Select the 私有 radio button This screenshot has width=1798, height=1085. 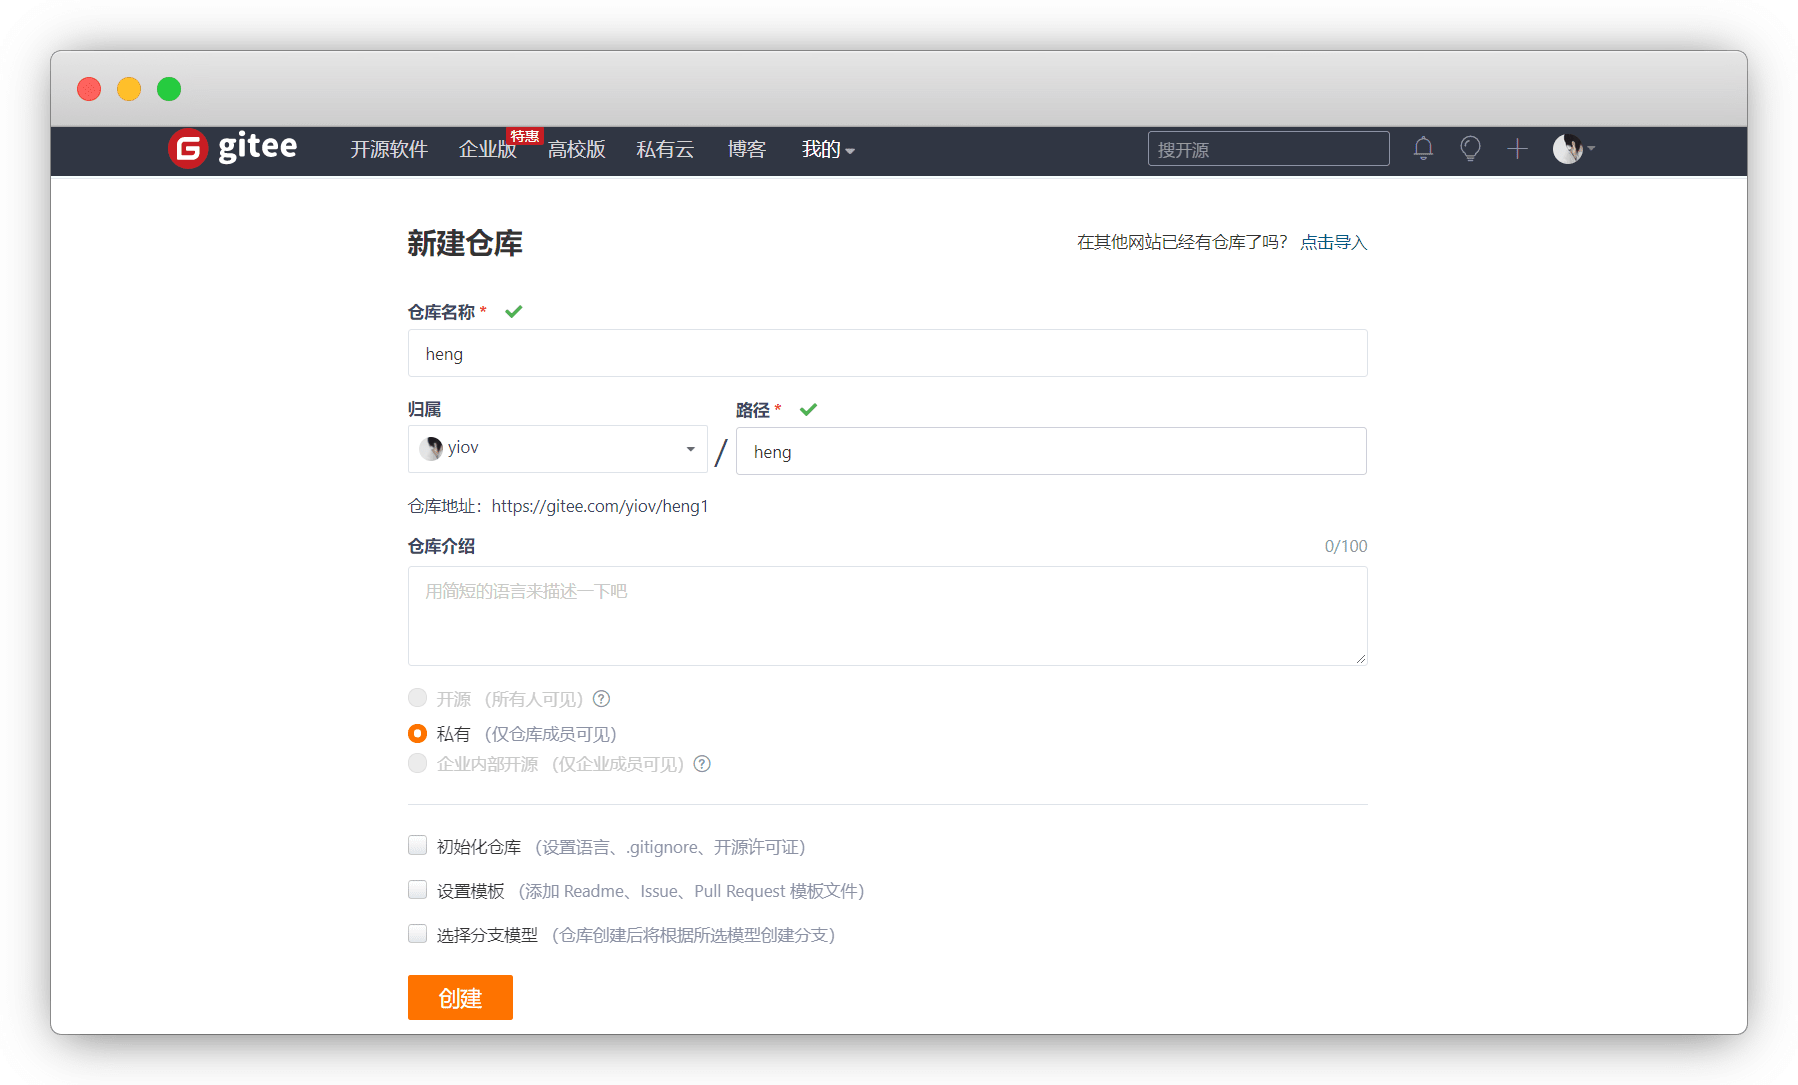tap(418, 734)
